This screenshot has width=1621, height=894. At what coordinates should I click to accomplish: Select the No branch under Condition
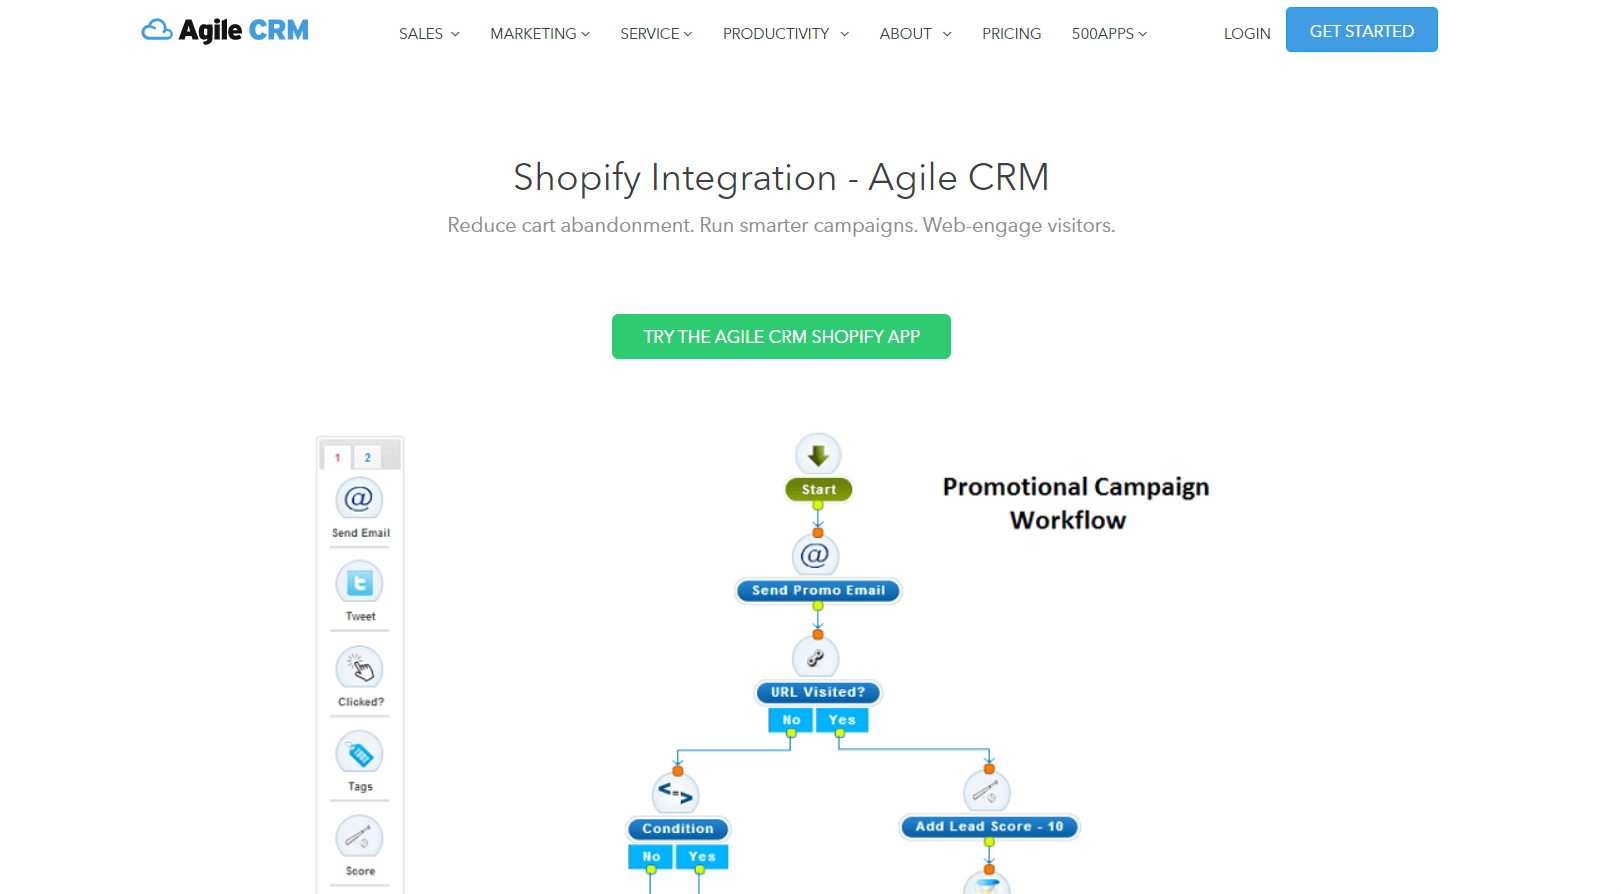point(651,857)
